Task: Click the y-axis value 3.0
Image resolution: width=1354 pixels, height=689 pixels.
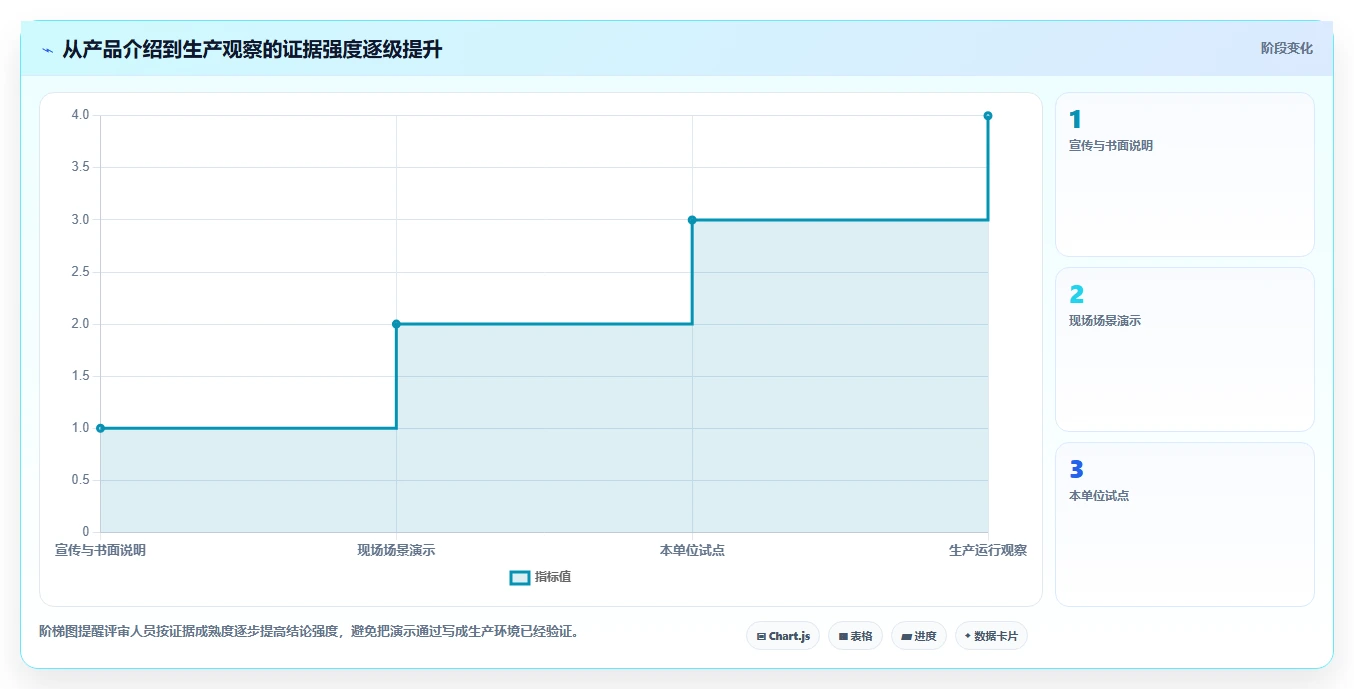Action: [x=80, y=219]
